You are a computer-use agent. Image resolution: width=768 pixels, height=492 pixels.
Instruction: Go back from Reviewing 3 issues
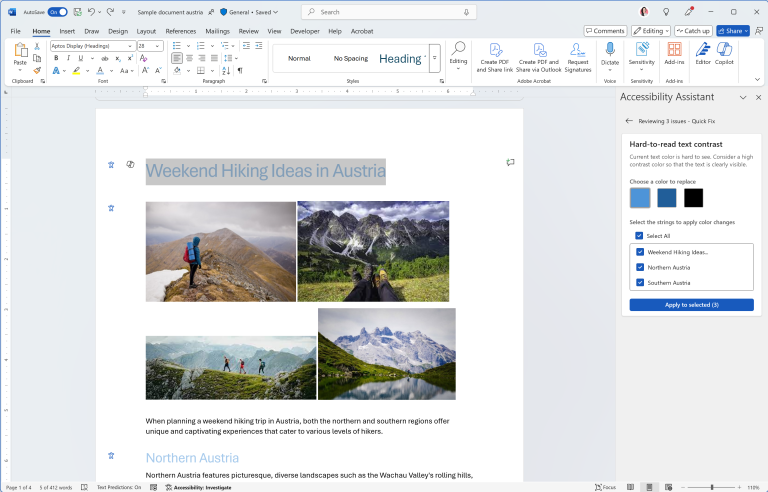629,121
